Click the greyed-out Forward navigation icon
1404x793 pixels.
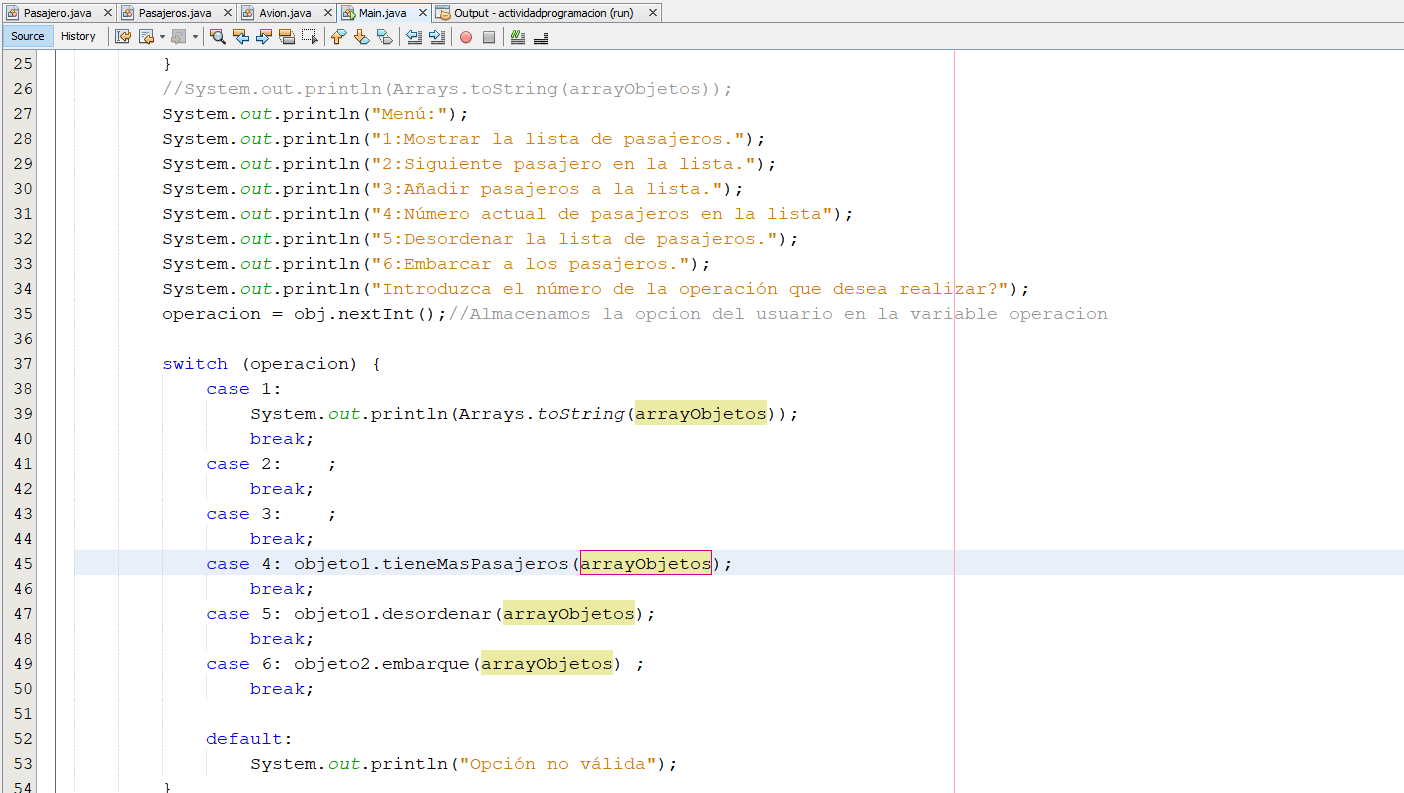(x=178, y=37)
